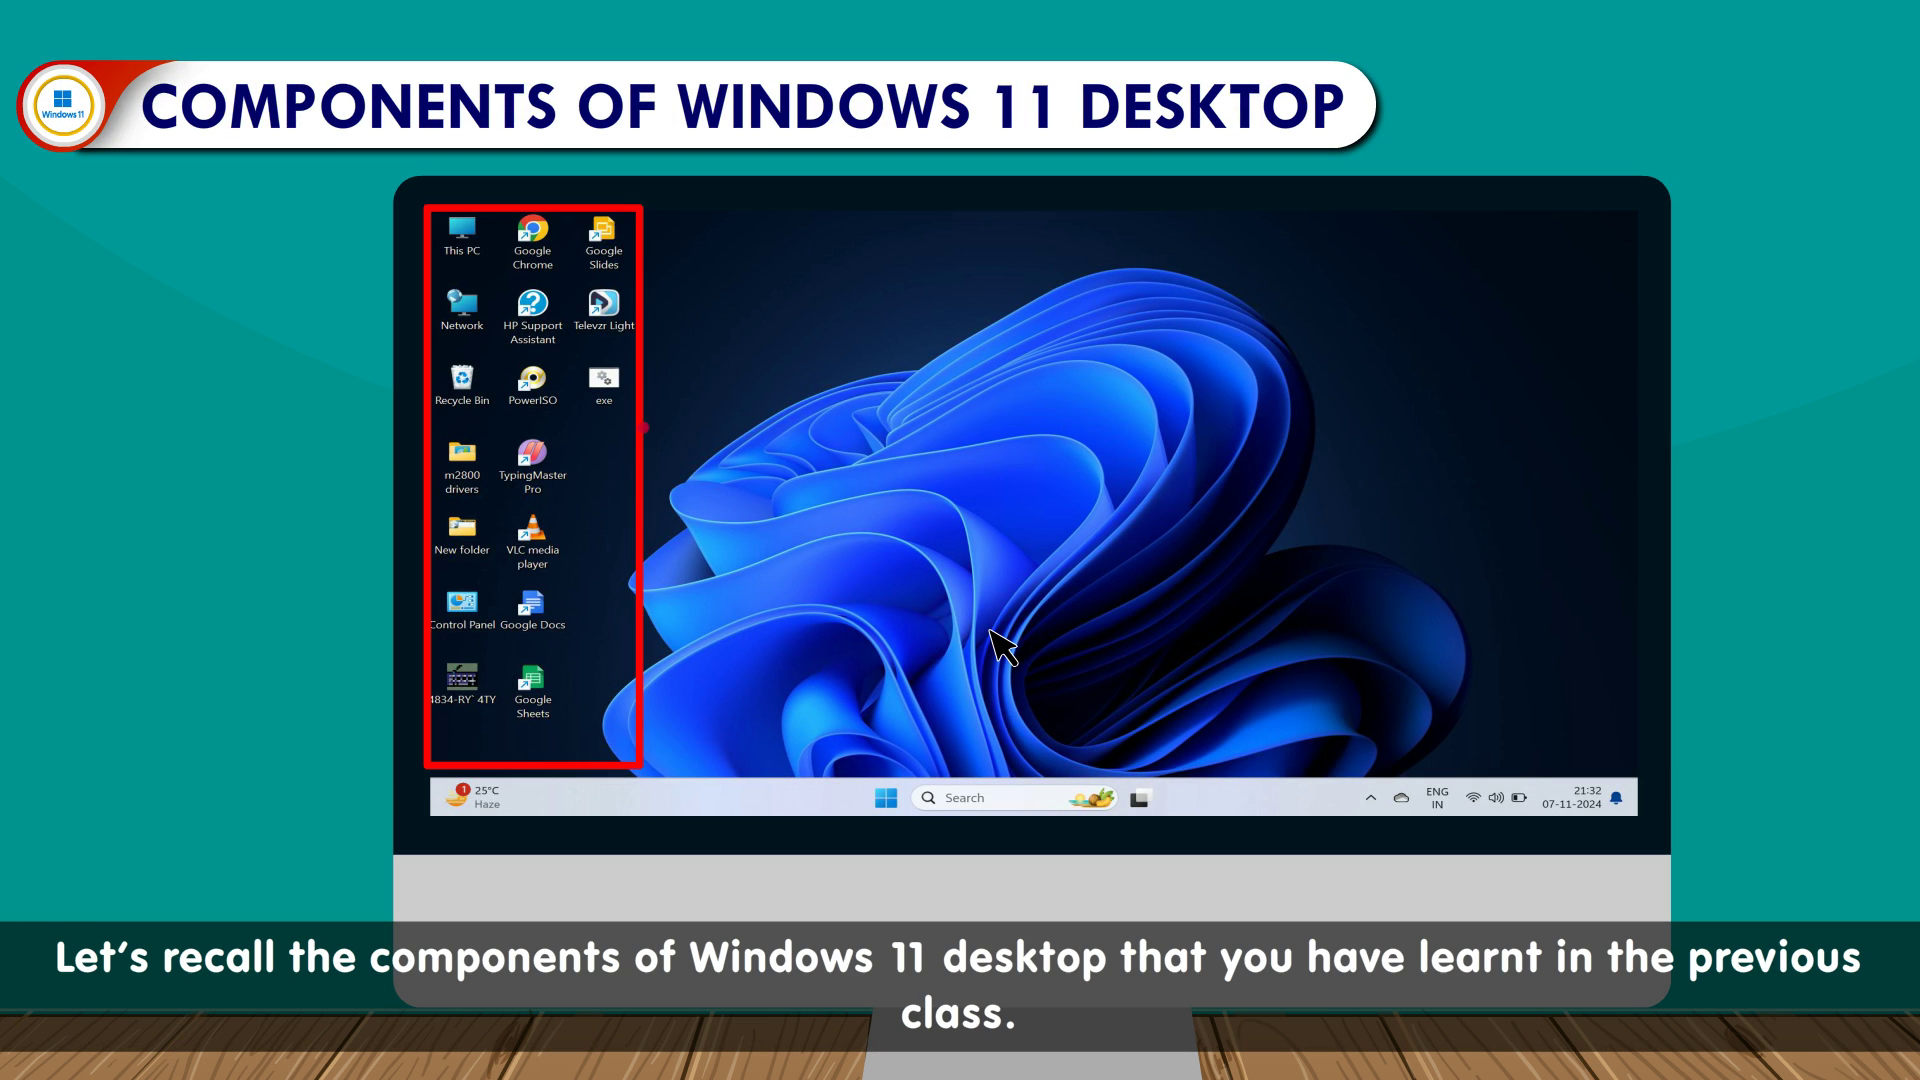
Task: Open weather widget showing 25°C Haze
Action: 473,797
